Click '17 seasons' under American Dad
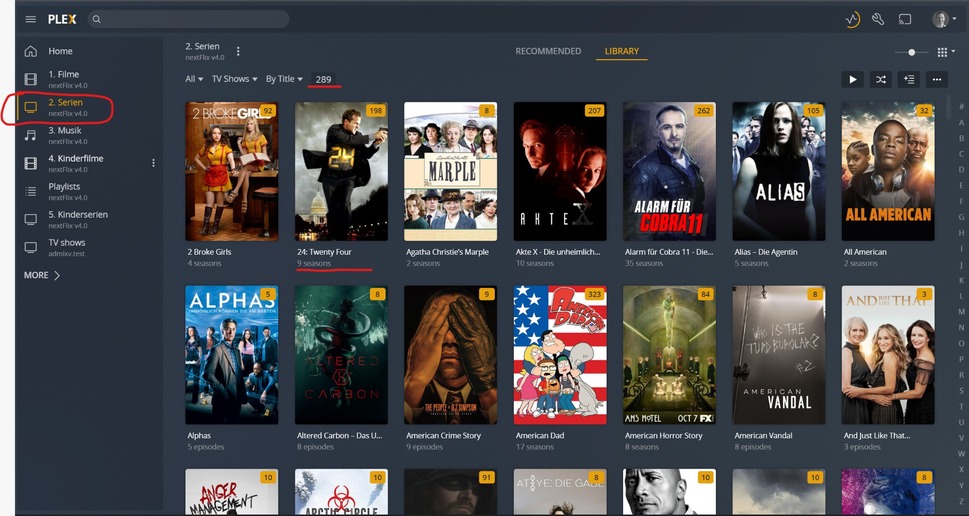Screen dimensions: 969x516 (x=535, y=447)
